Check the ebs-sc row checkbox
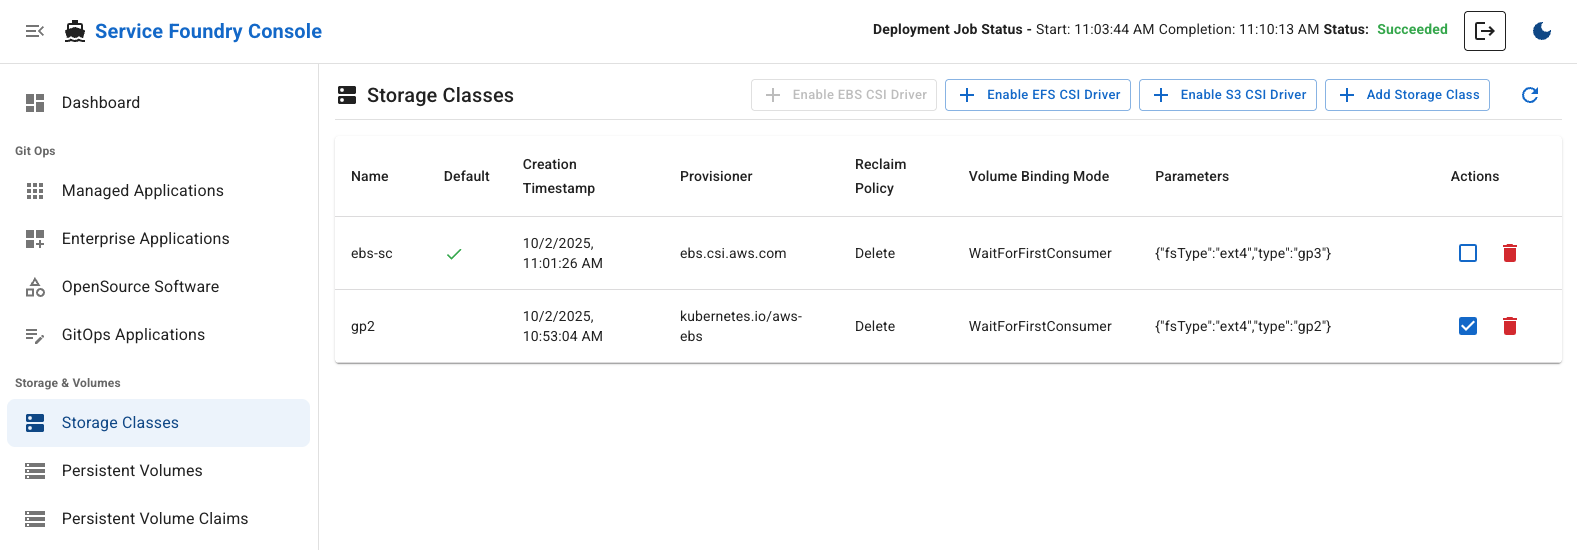 [1467, 253]
